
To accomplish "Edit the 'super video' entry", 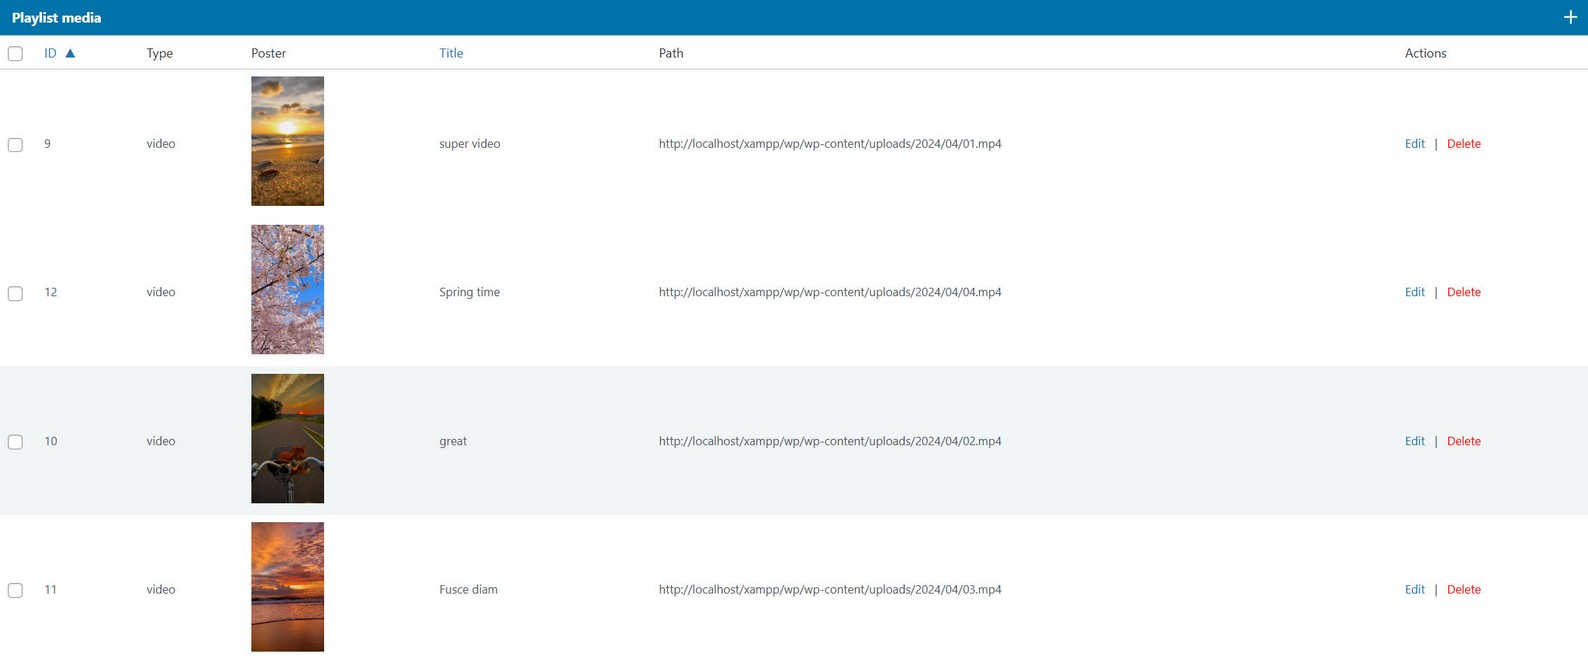I will [x=1414, y=144].
